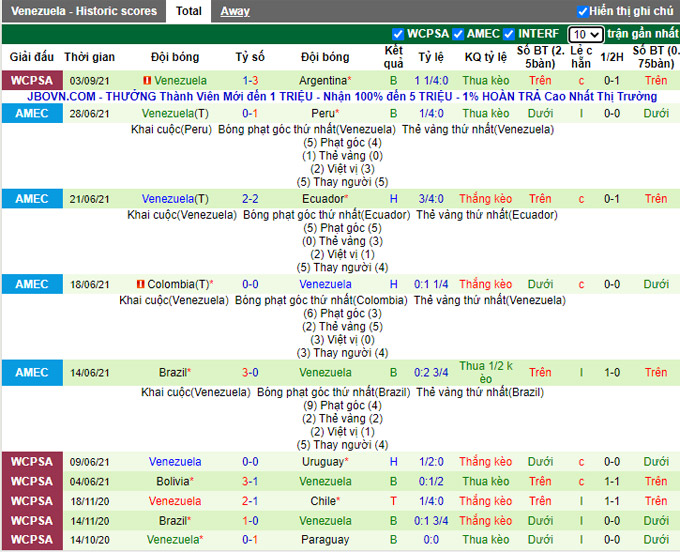Viewport: 680px width, 552px height.
Task: Click the Bolivia team name
Action: click(x=173, y=482)
